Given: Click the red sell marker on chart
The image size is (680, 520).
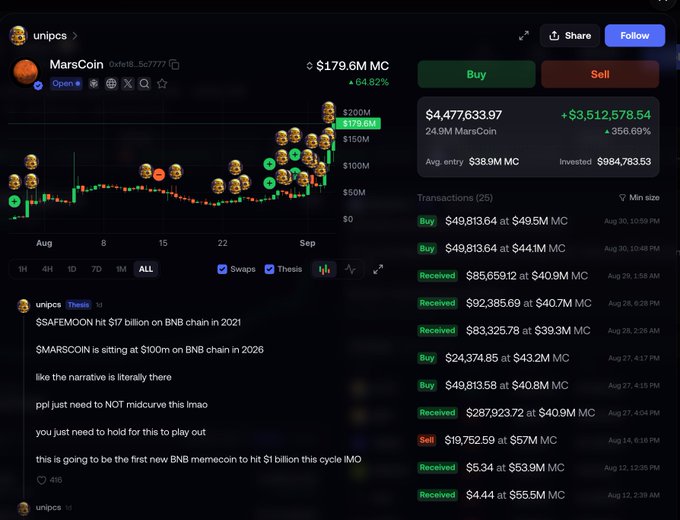Looking at the screenshot, I should click(x=159, y=175).
